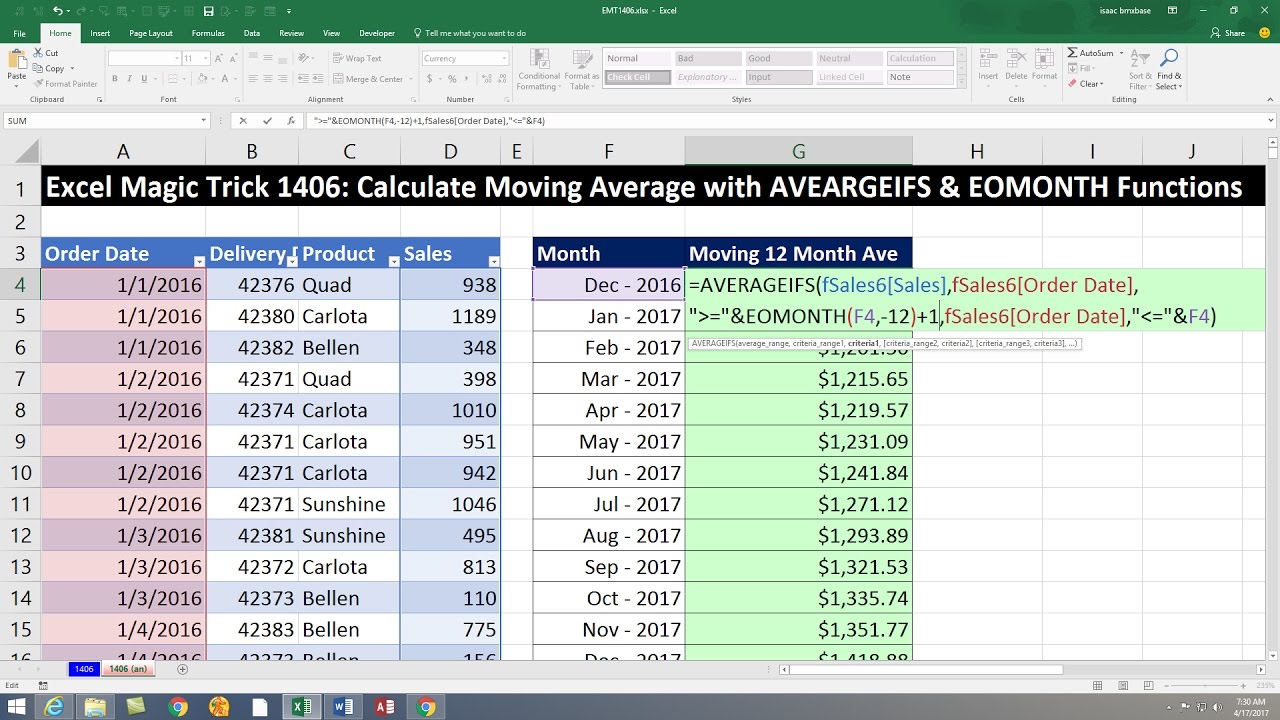This screenshot has height=720, width=1280.
Task: Open the Formulas ribbon tab
Action: 208,33
